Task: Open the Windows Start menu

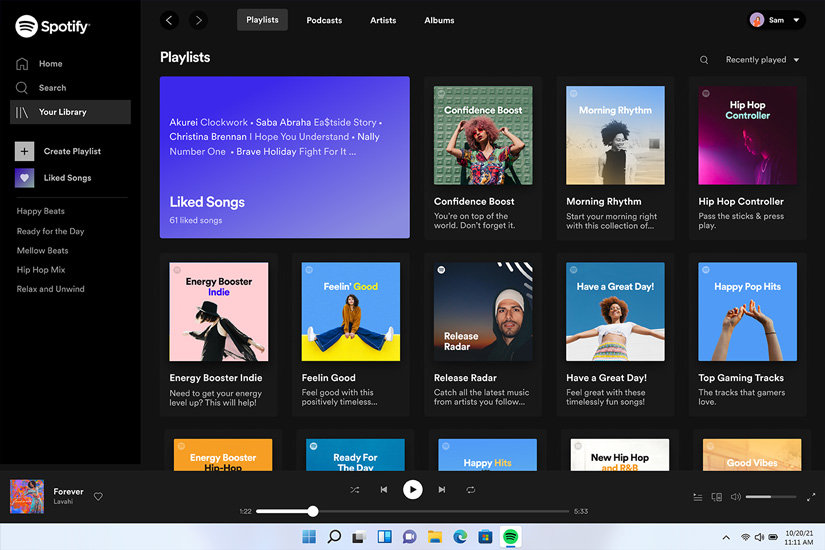Action: tap(309, 537)
